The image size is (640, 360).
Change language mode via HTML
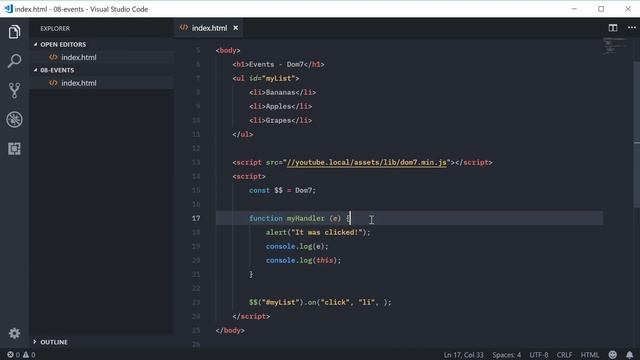click(x=589, y=355)
